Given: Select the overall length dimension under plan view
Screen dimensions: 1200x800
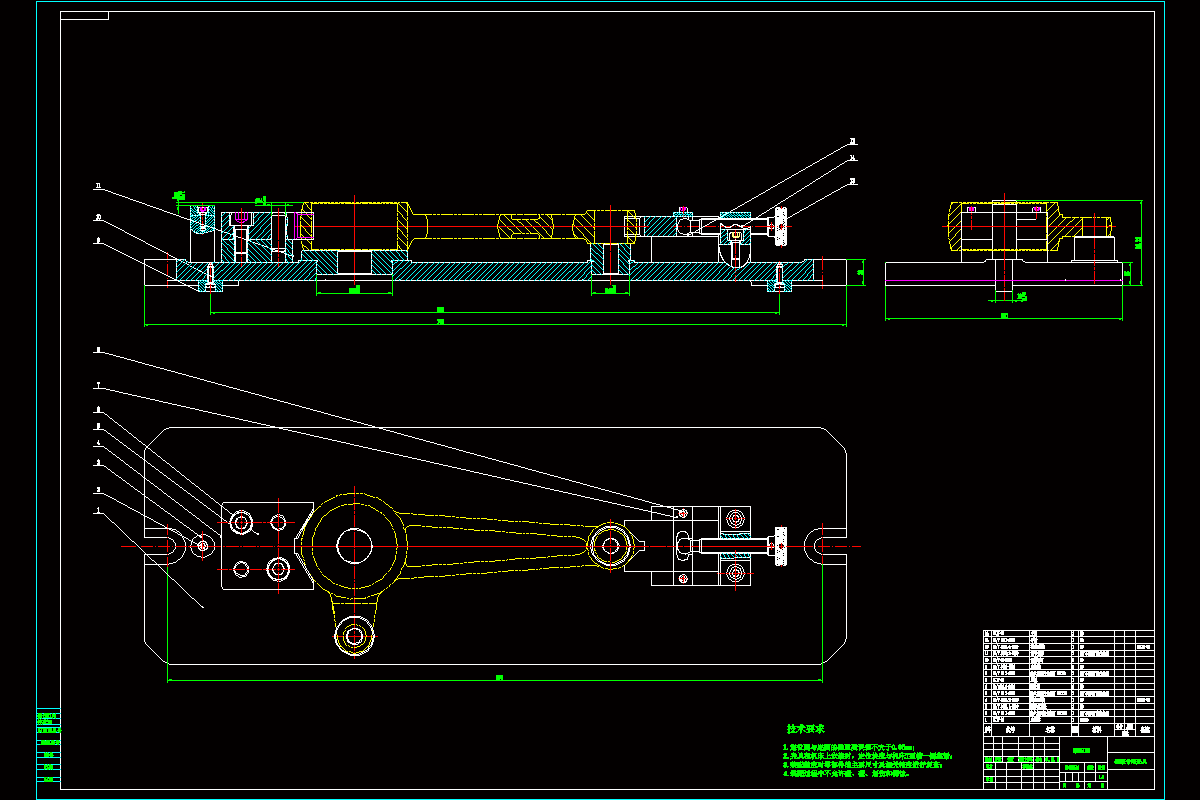Looking at the screenshot, I should coord(497,679).
